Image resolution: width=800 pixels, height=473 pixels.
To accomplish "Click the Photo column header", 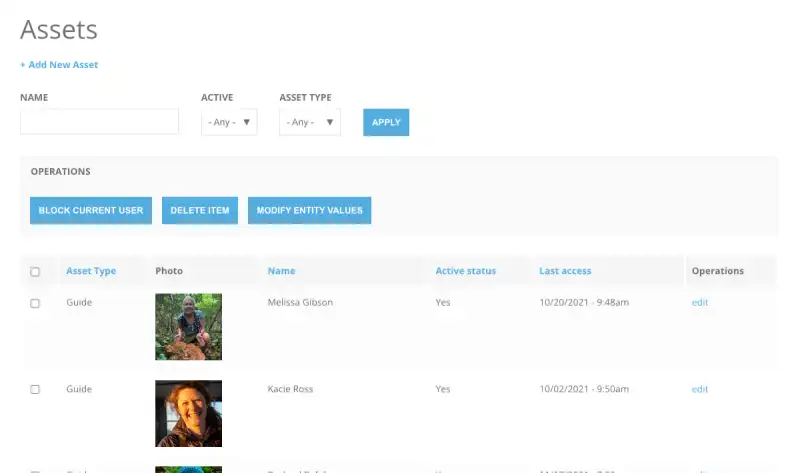I will pos(169,271).
